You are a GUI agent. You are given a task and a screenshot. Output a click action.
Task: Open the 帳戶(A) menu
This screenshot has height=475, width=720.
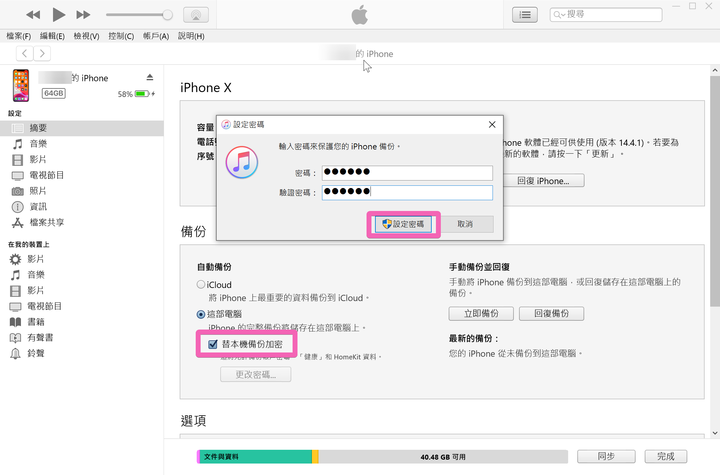156,36
